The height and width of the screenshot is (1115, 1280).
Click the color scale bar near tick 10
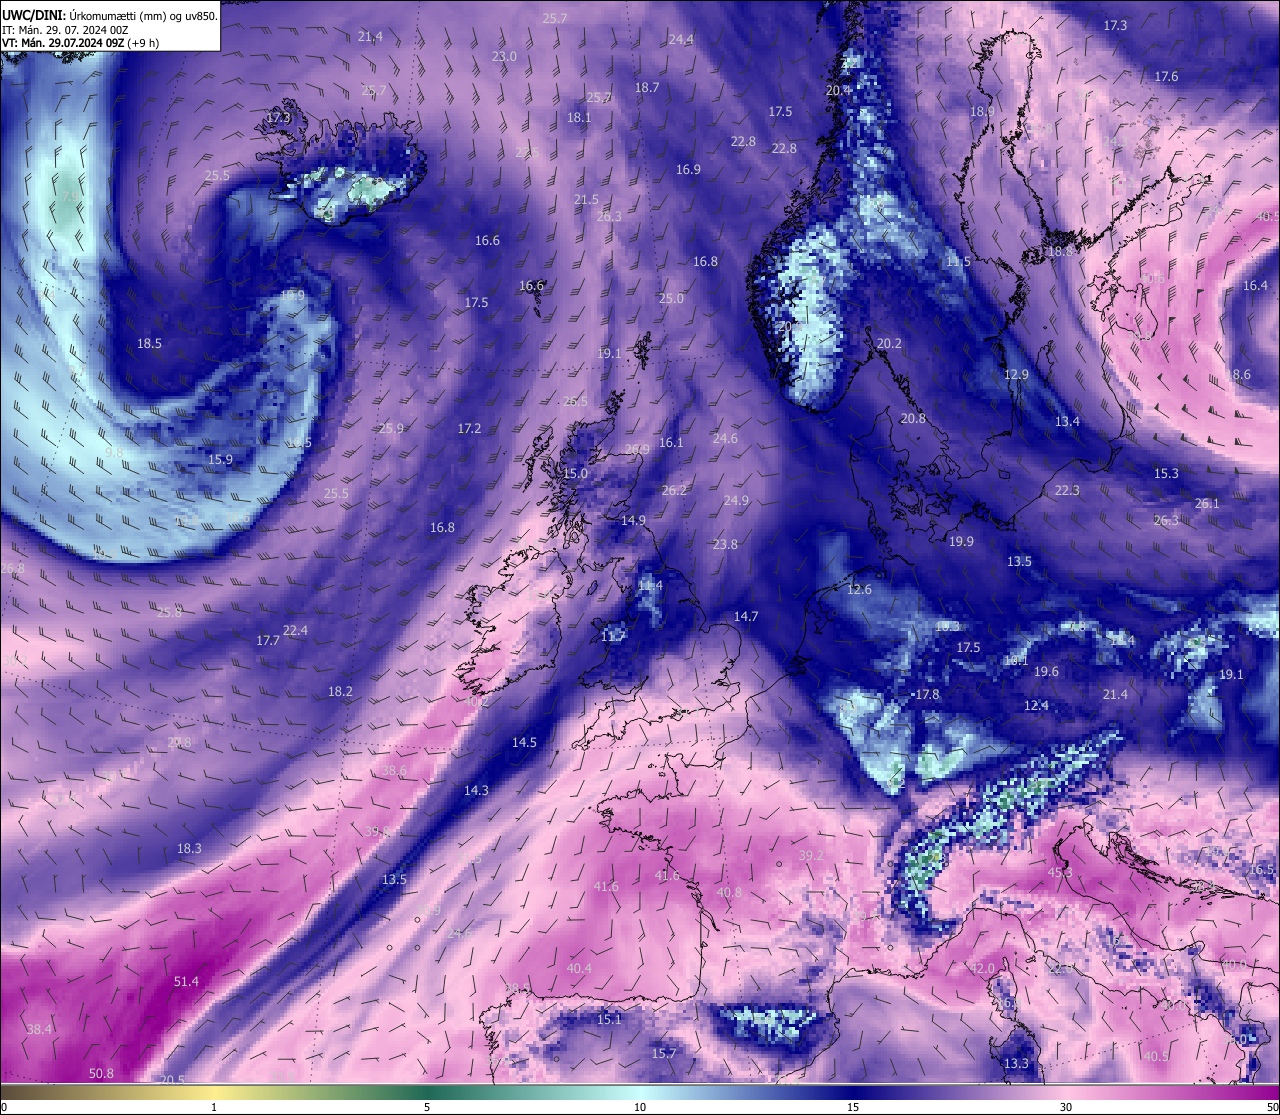pos(640,1092)
